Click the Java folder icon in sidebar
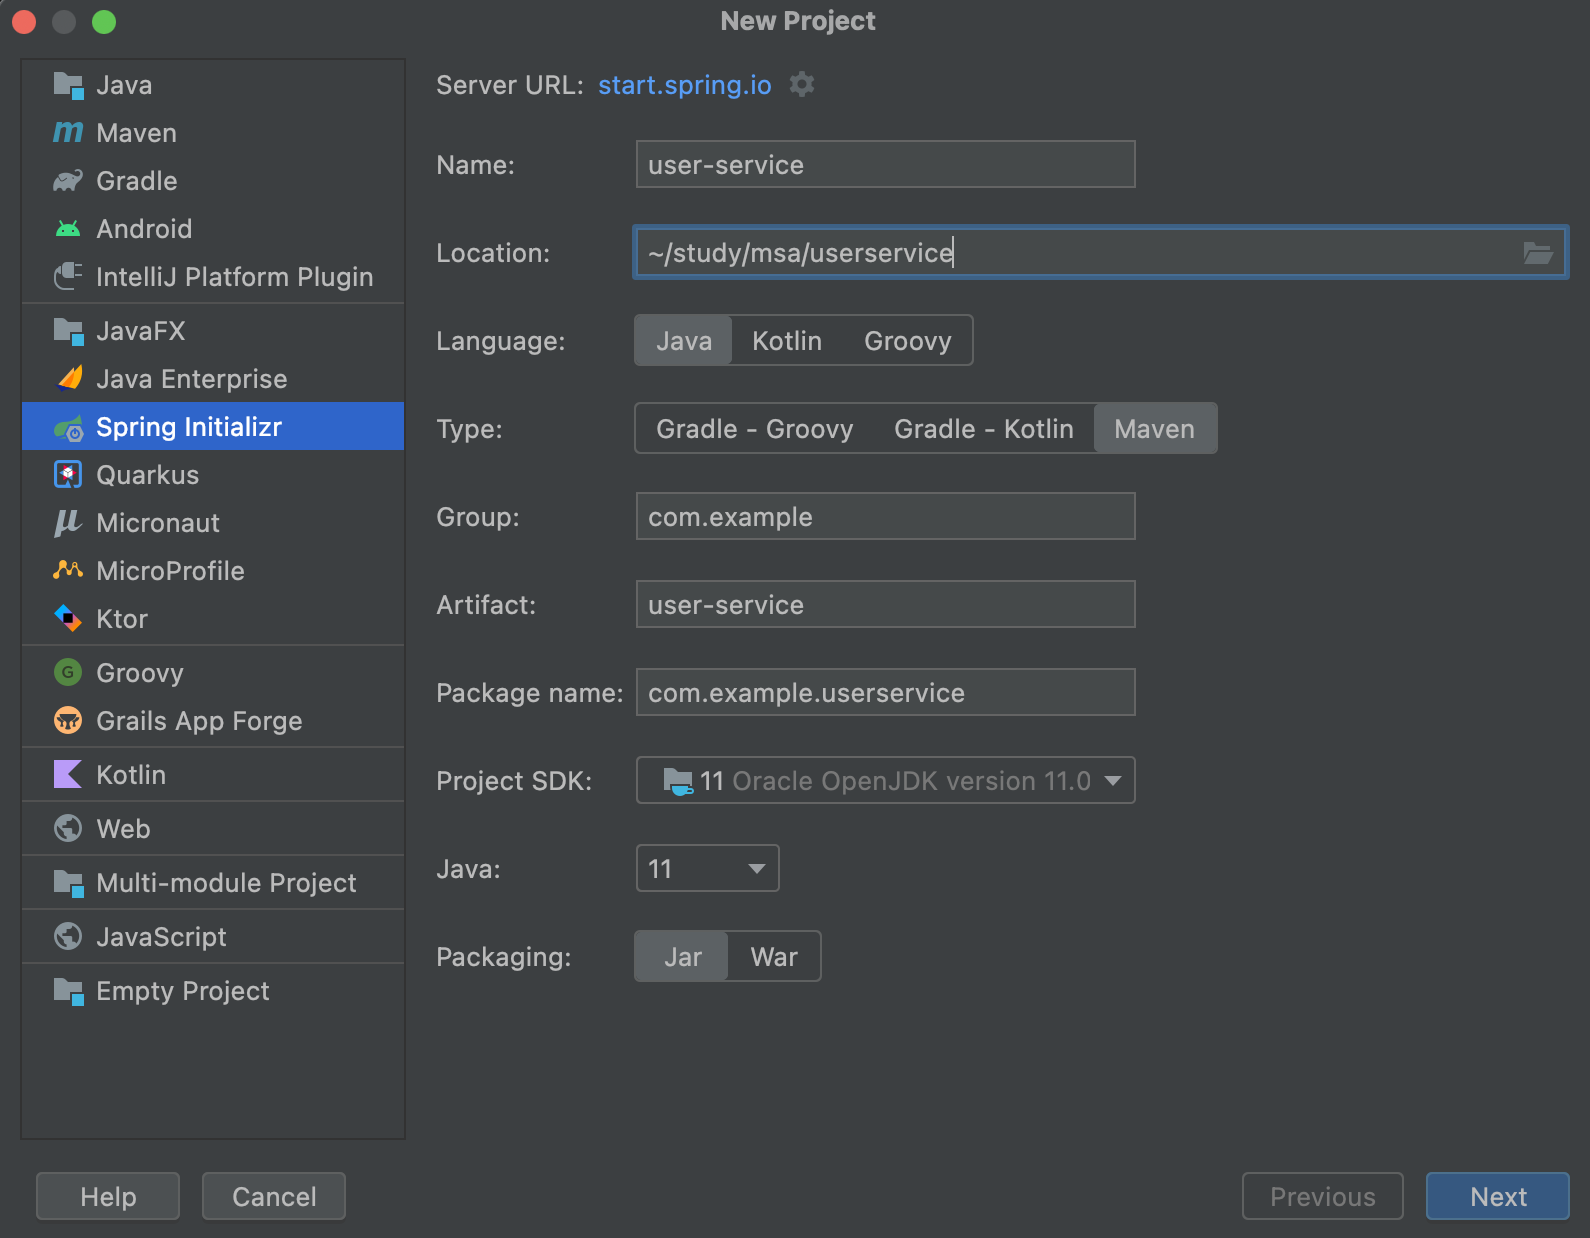 click(68, 85)
